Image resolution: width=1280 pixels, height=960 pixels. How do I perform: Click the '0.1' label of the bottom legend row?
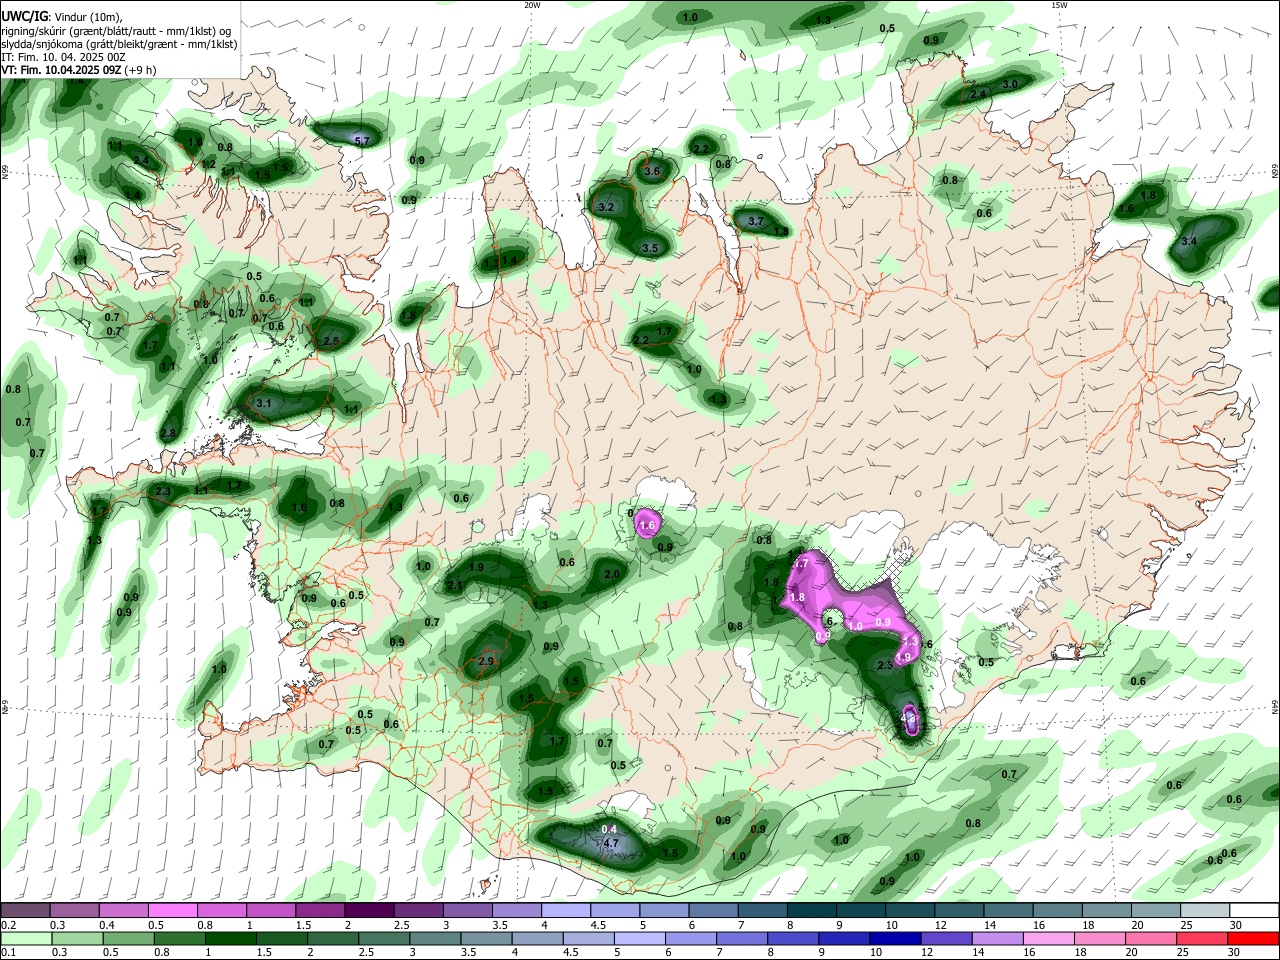(x=8, y=952)
